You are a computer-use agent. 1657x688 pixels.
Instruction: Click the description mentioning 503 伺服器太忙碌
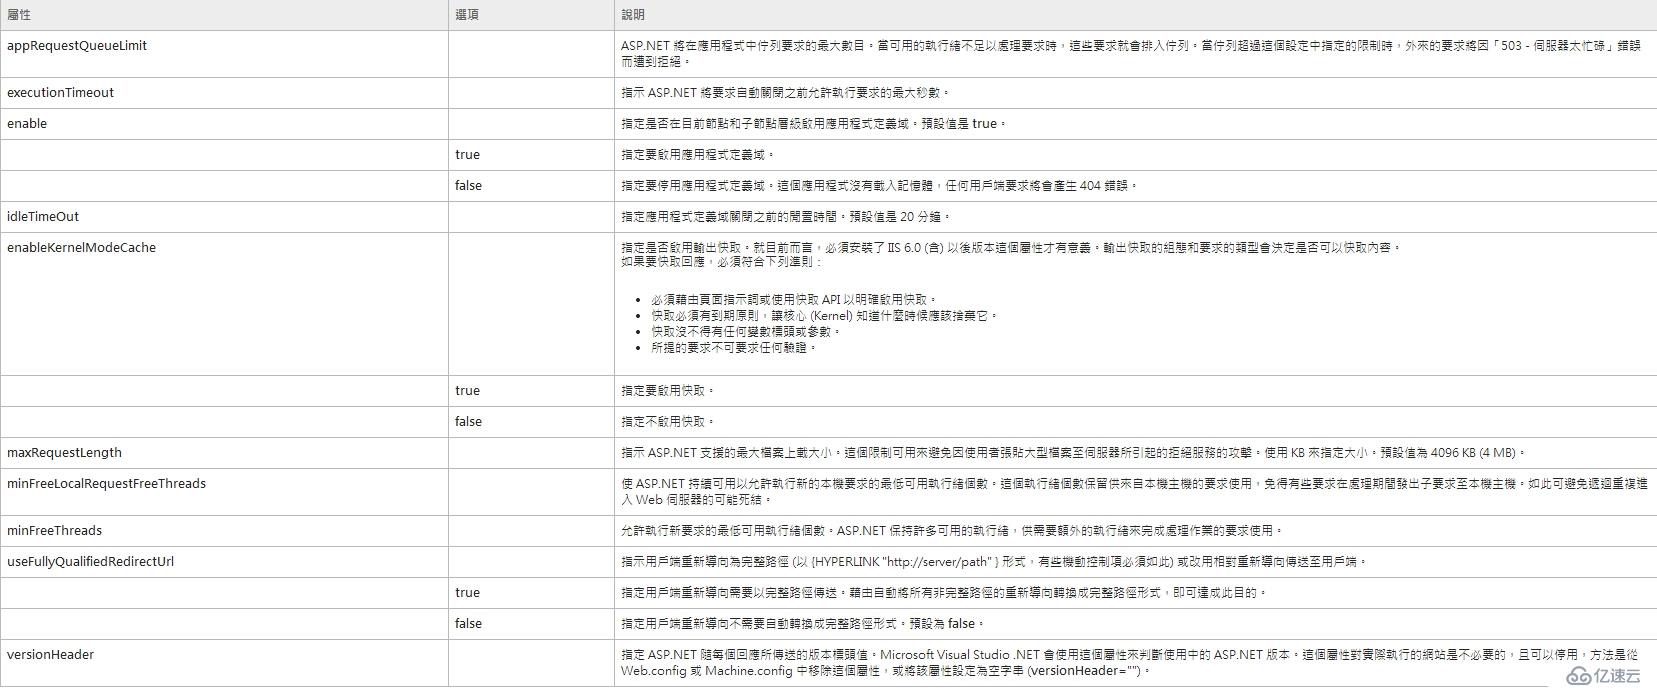[1131, 54]
